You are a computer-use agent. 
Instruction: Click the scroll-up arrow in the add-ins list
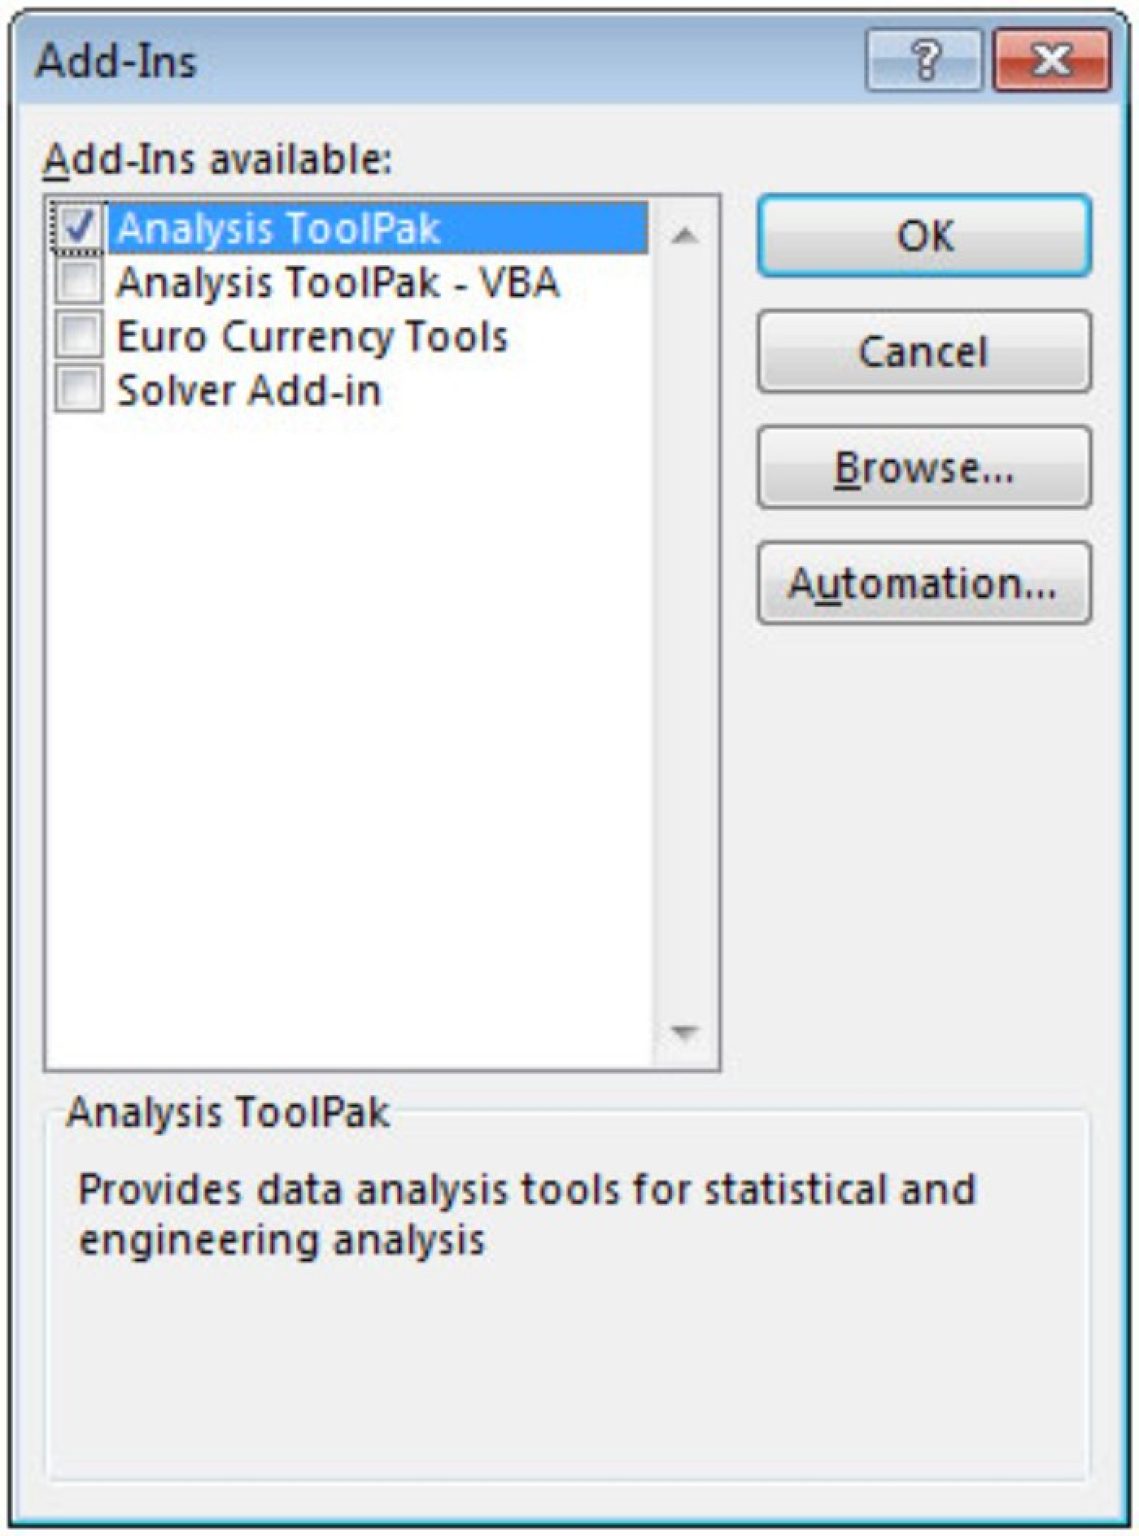coord(683,234)
